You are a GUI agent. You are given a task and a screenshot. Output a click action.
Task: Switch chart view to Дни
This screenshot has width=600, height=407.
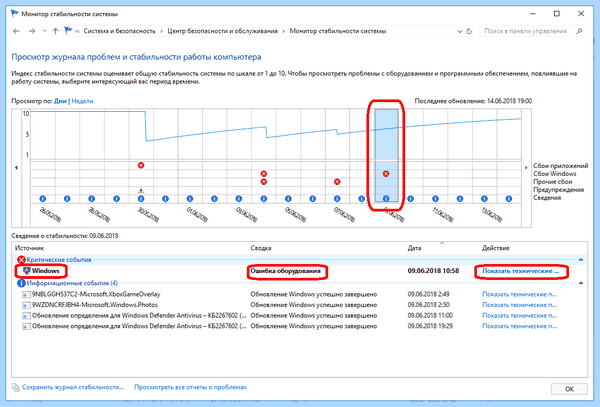click(x=60, y=101)
